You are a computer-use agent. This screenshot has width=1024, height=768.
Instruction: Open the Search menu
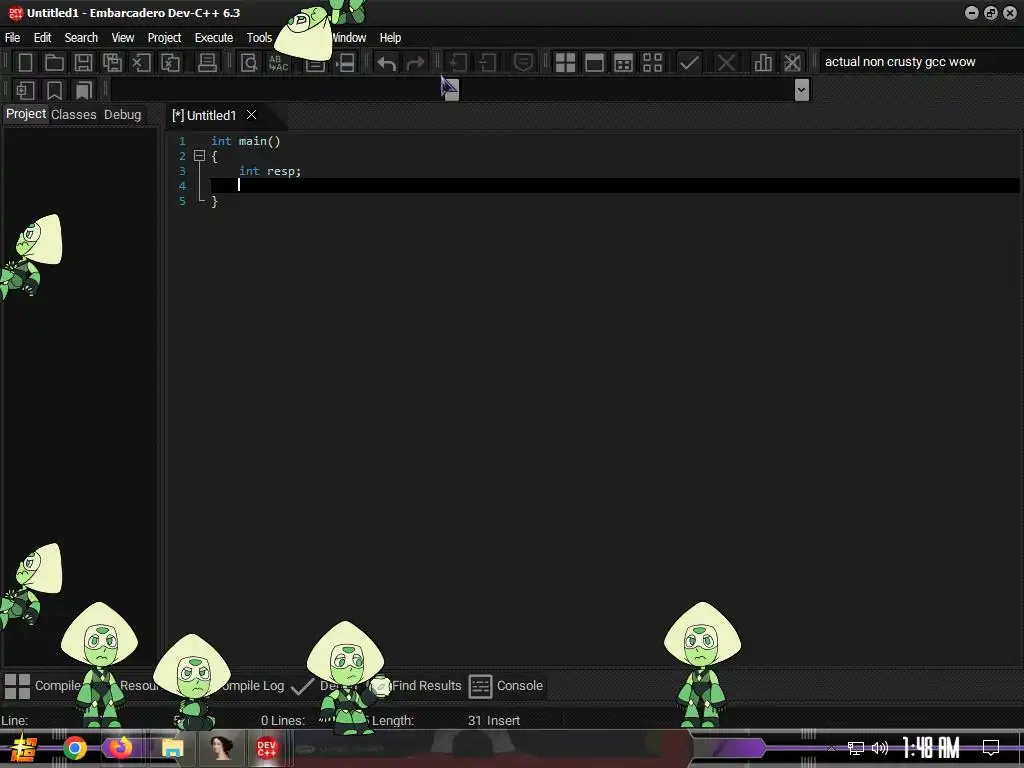pyautogui.click(x=81, y=38)
